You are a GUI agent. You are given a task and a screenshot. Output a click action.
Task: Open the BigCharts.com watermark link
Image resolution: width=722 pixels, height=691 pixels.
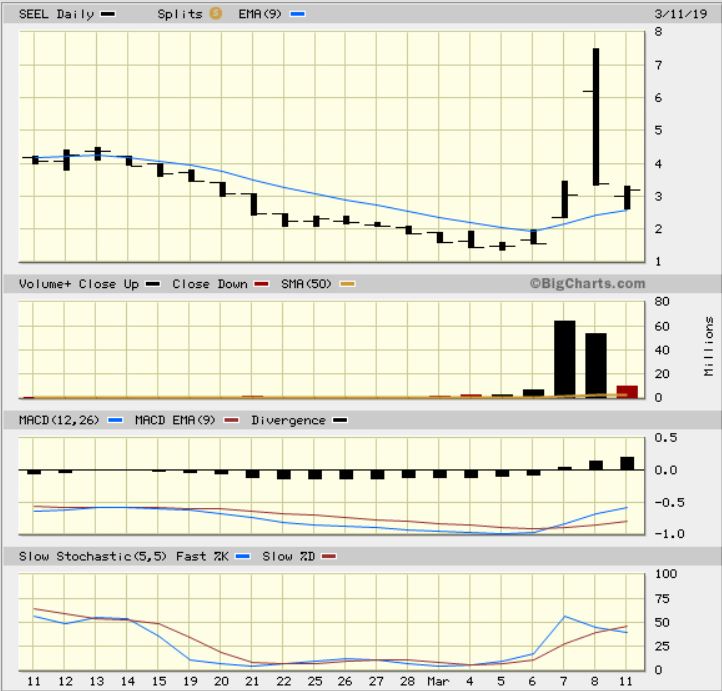pos(587,284)
